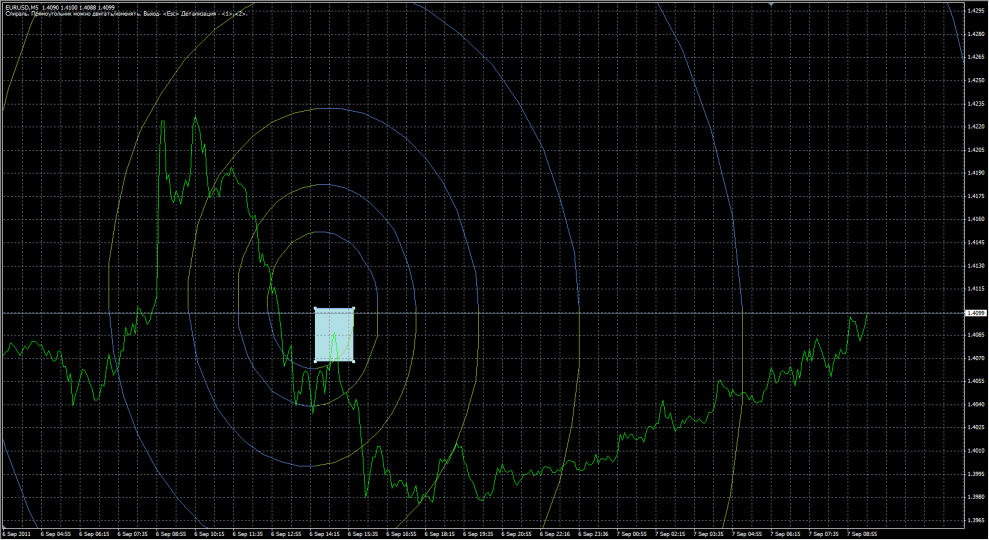Click the Russian spiral instruction comment text

coord(126,14)
